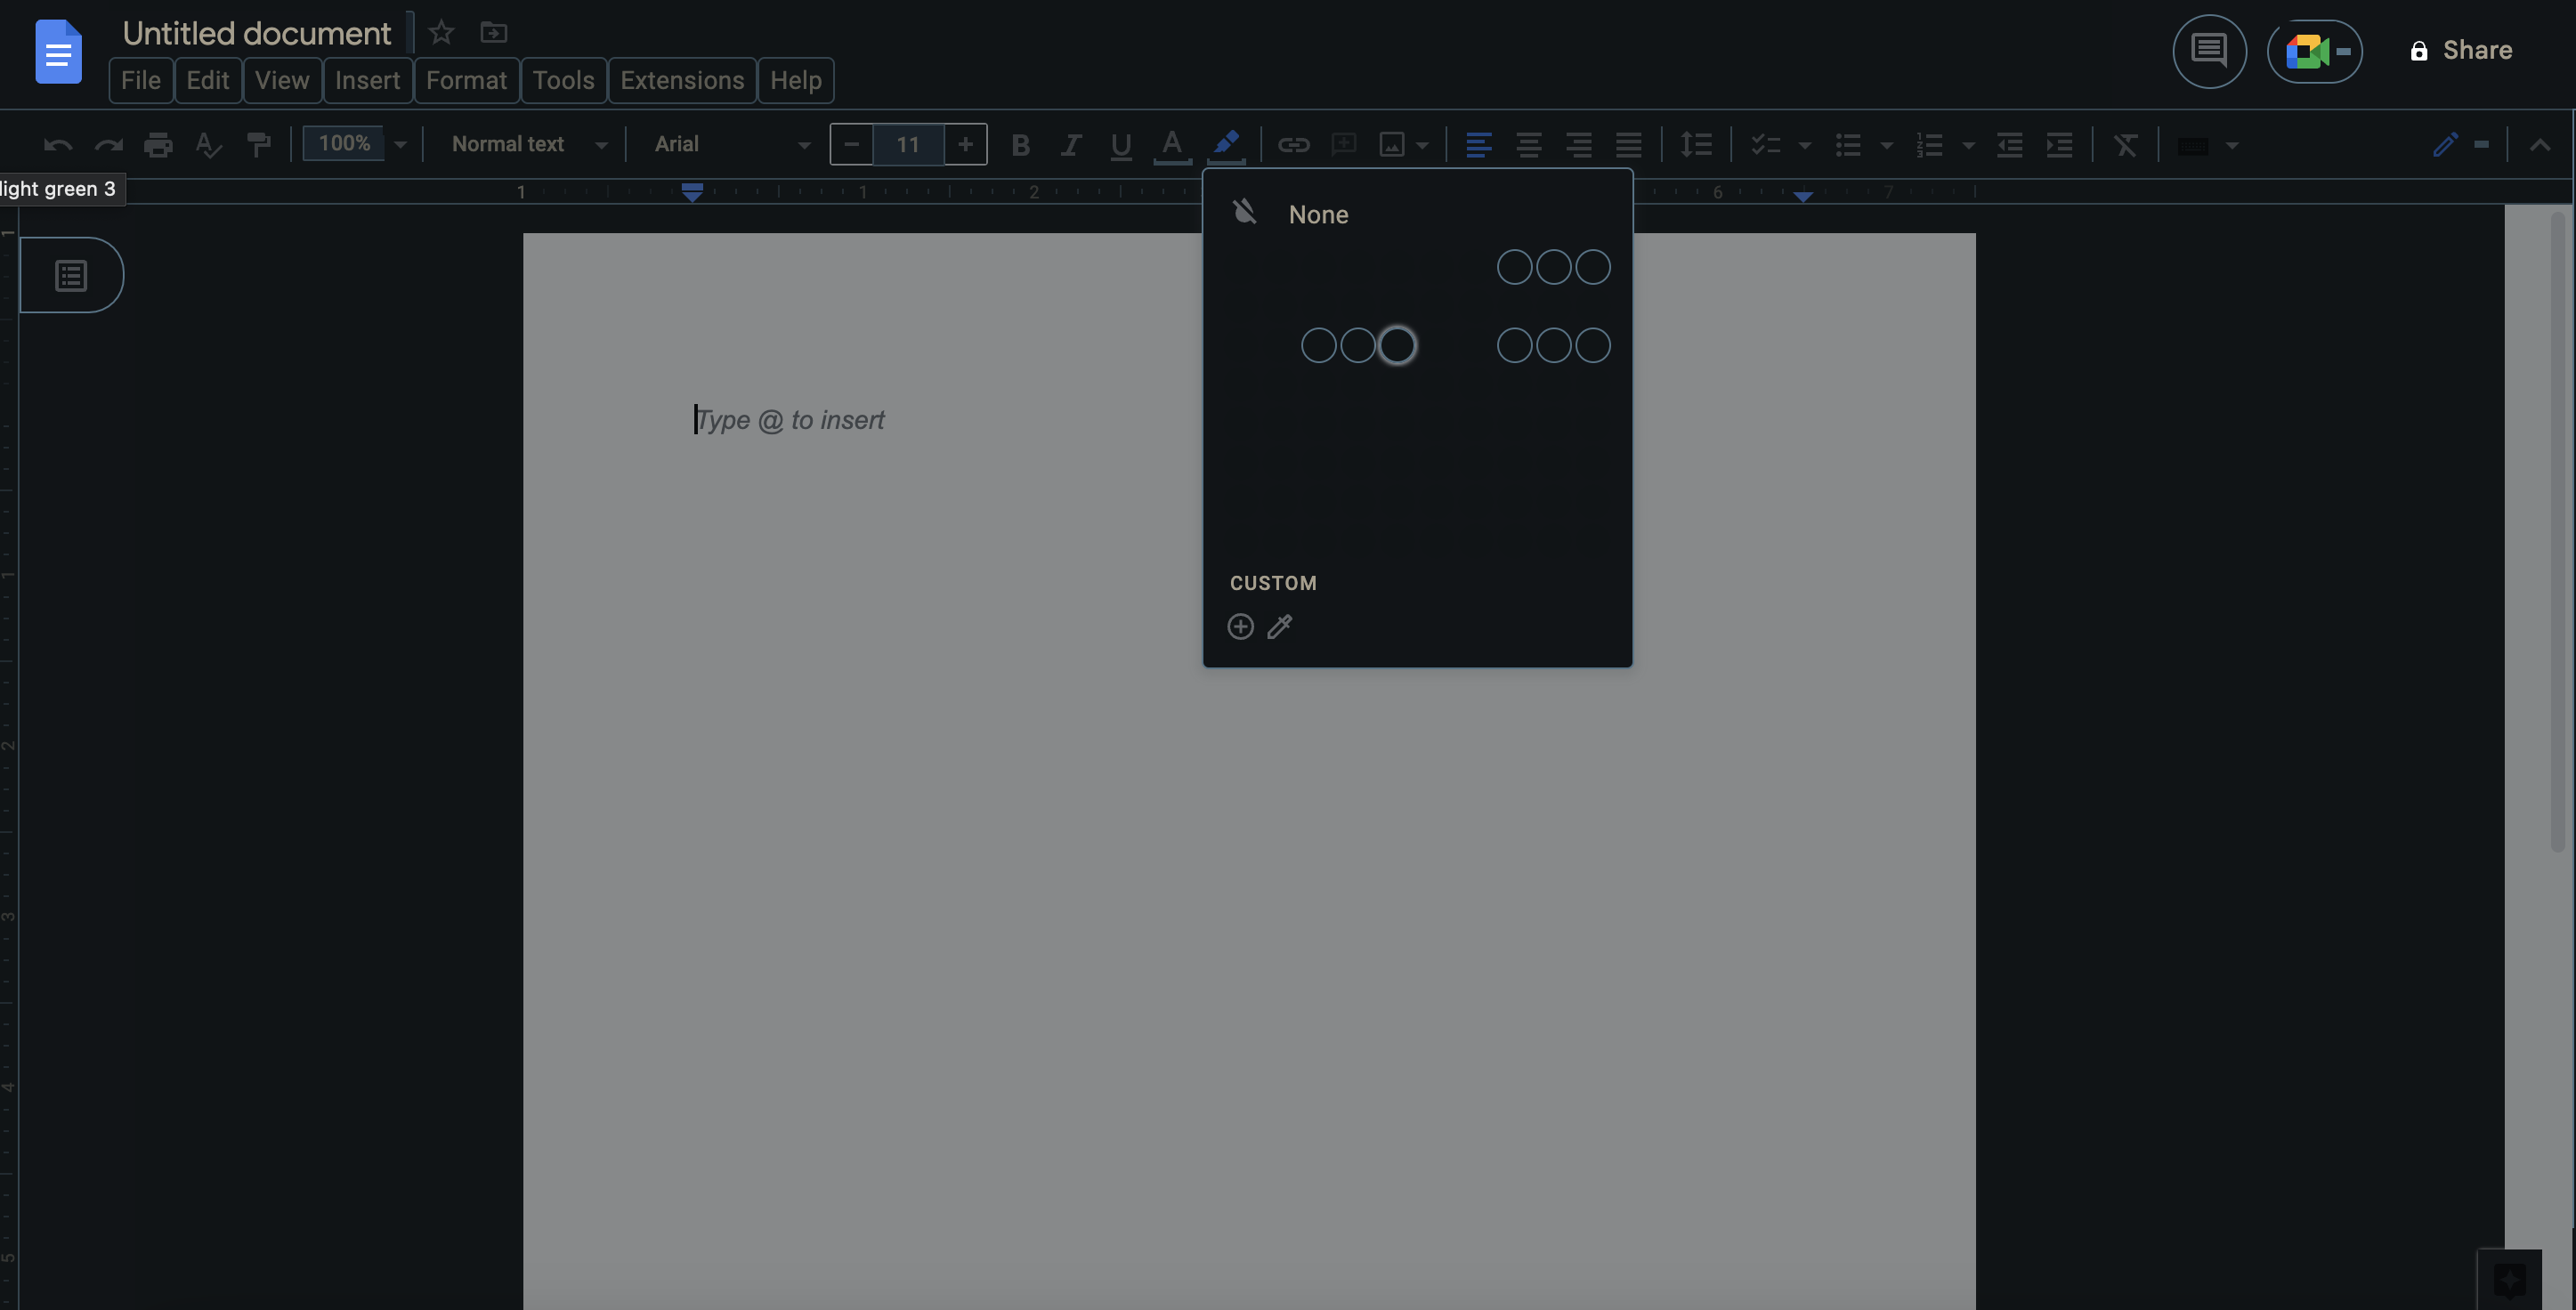Insert a link
Image resolution: width=2576 pixels, height=1310 pixels.
[x=1294, y=144]
